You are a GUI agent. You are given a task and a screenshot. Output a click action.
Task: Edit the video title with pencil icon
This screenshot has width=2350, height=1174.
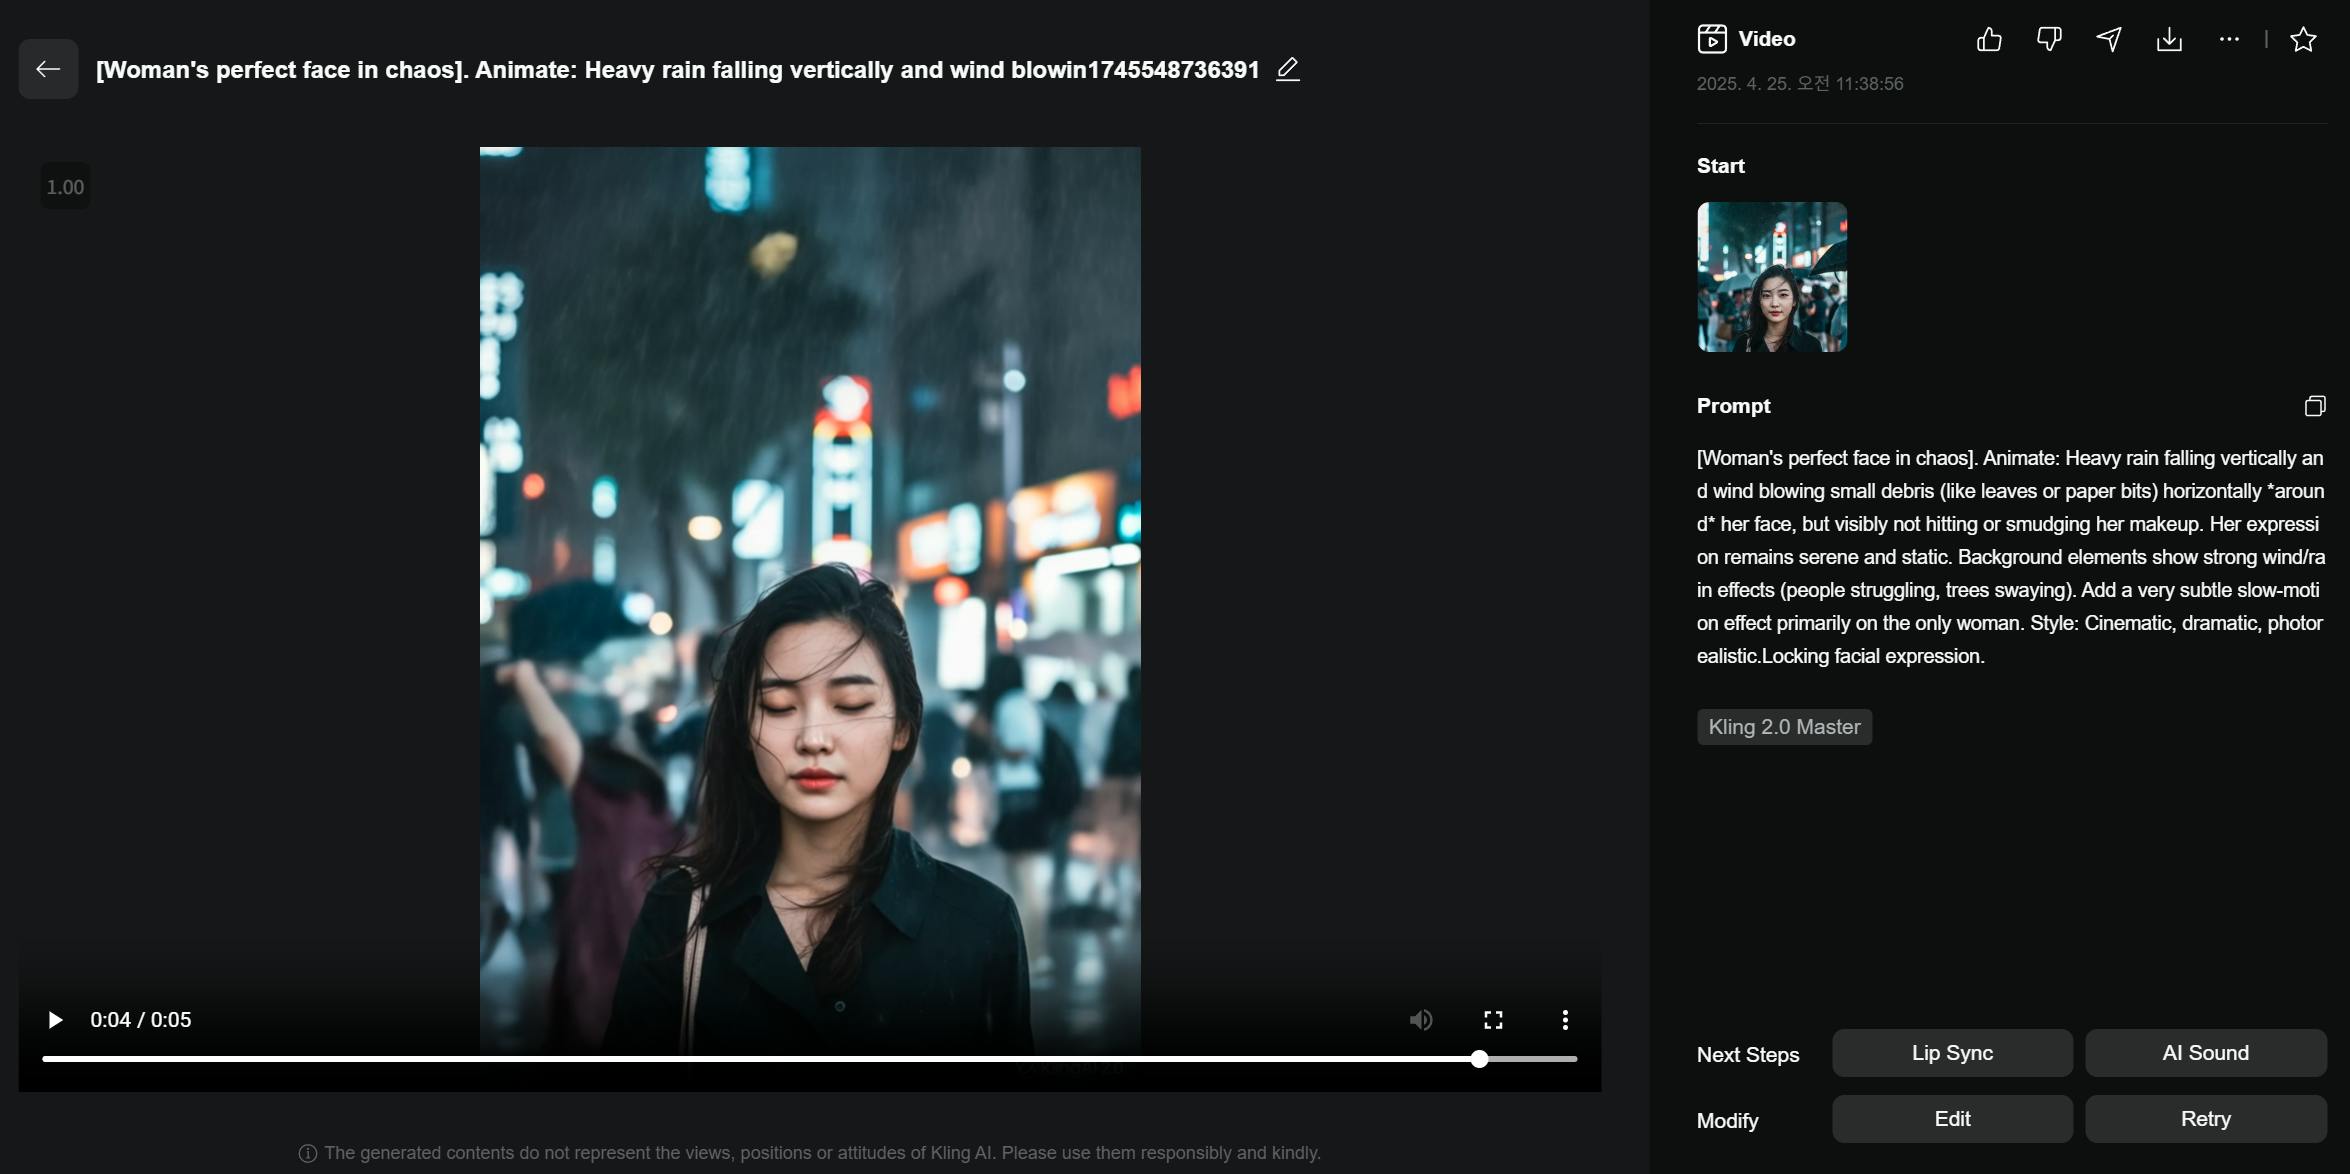[1288, 69]
